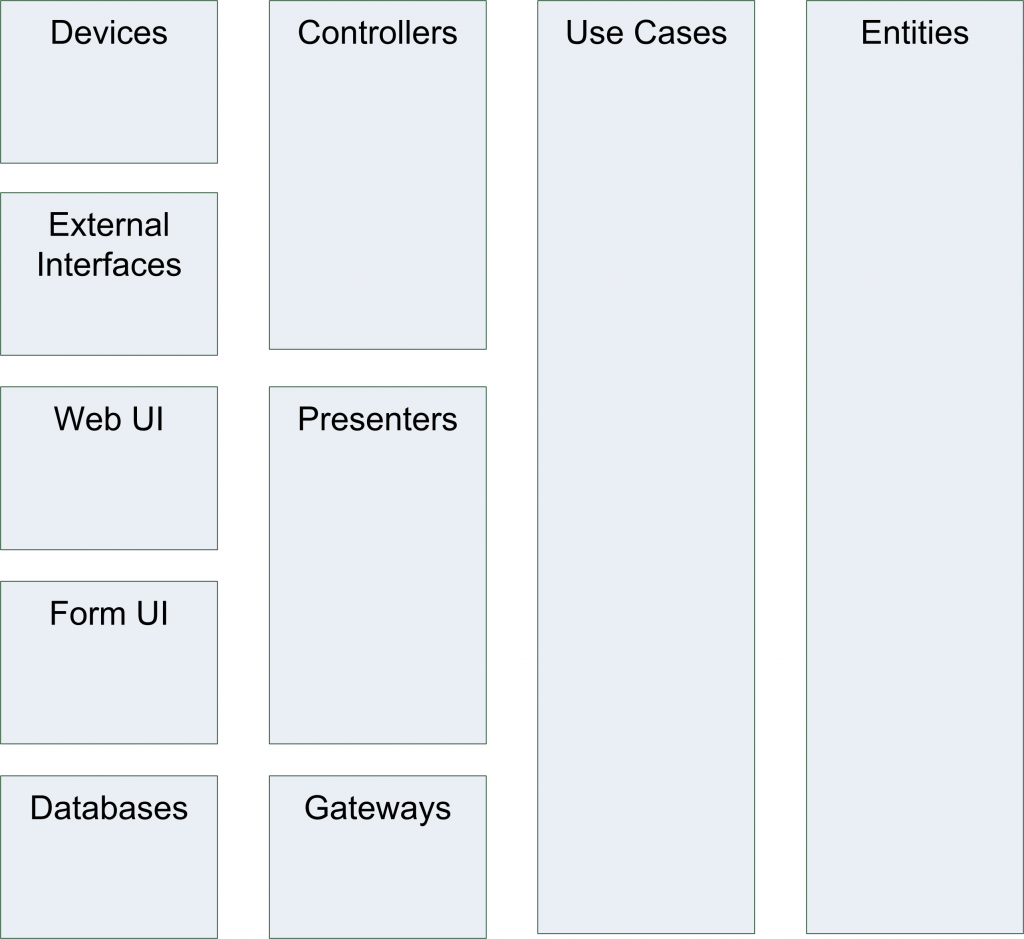This screenshot has width=1024, height=939.
Task: Click the 'Form UI' heading text
Action: click(x=109, y=613)
